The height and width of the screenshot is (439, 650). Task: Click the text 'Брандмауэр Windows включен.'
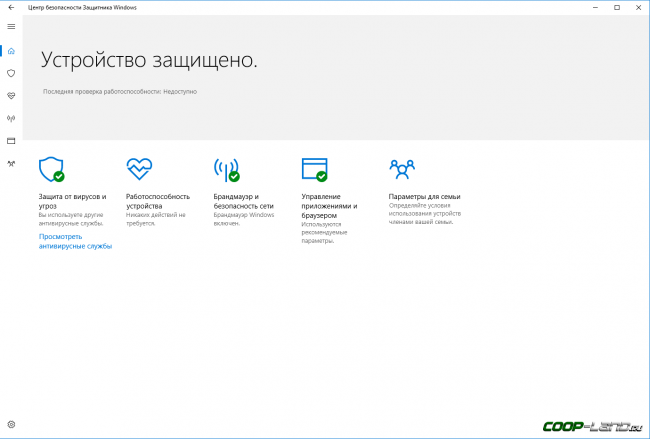(244, 219)
